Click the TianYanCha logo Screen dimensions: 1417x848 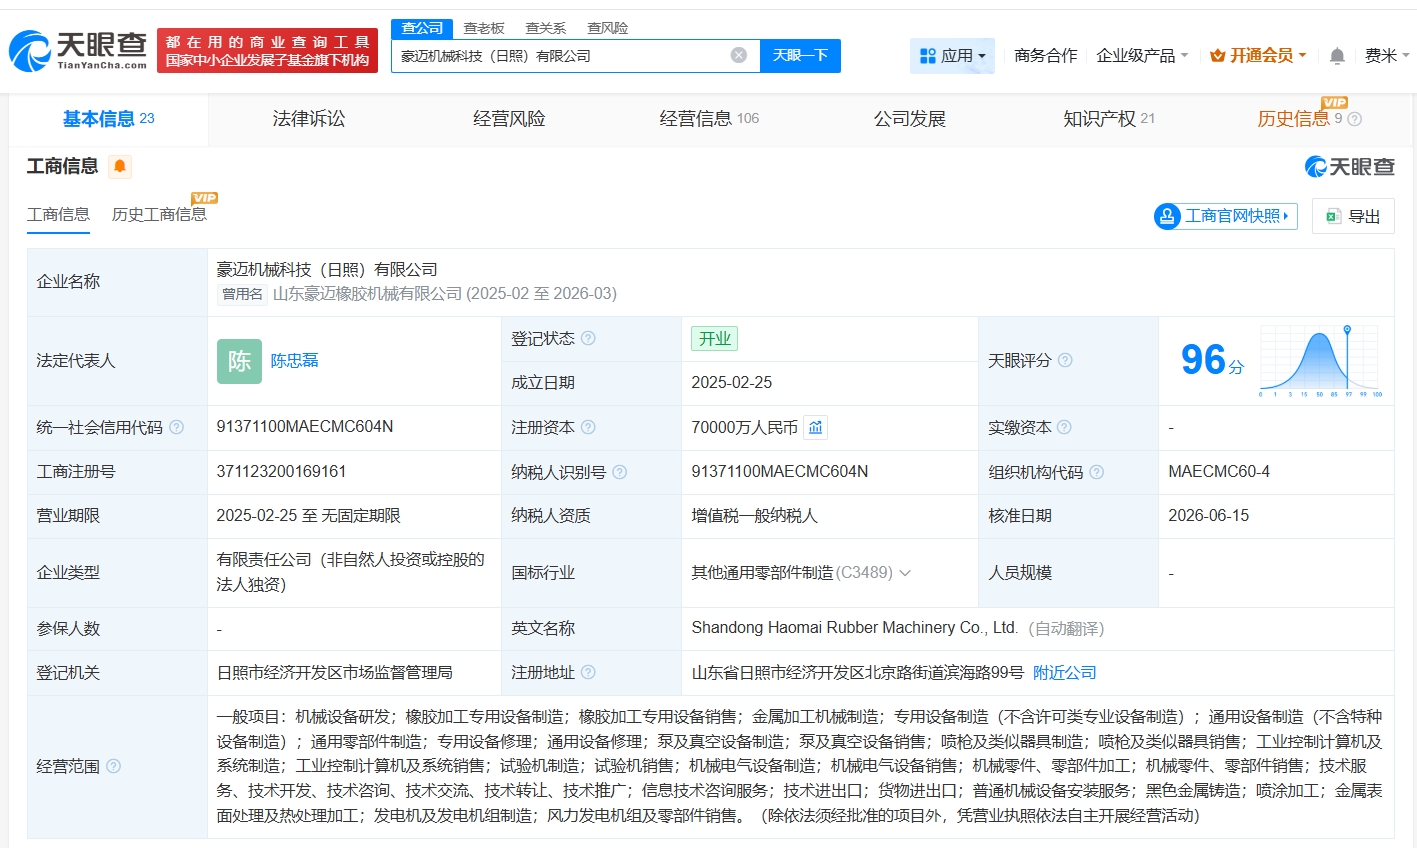tap(78, 50)
